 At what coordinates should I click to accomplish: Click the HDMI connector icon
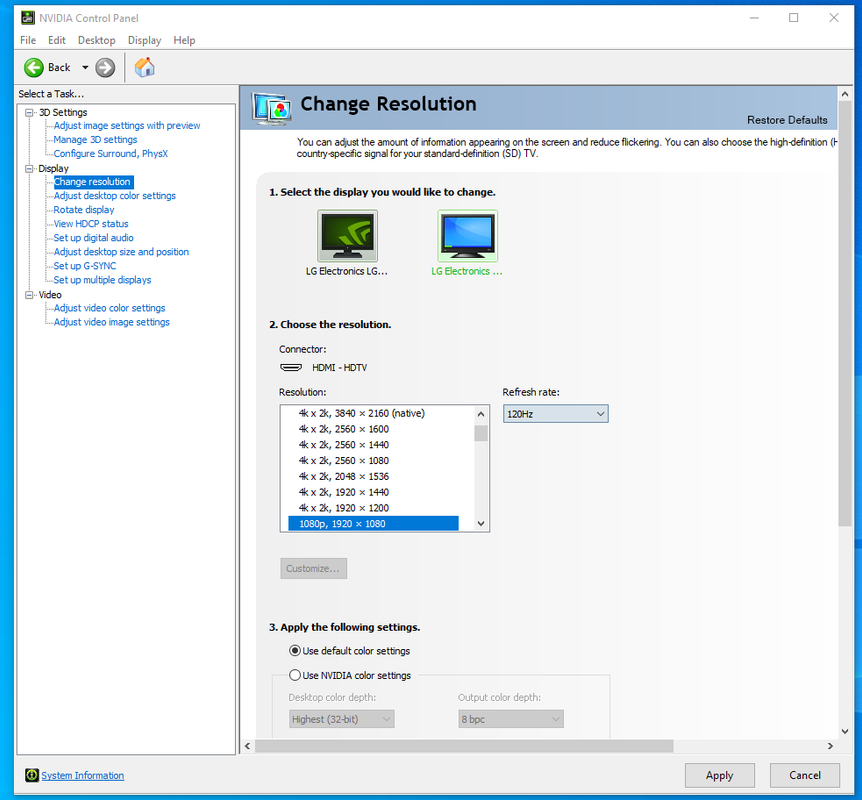click(x=291, y=367)
